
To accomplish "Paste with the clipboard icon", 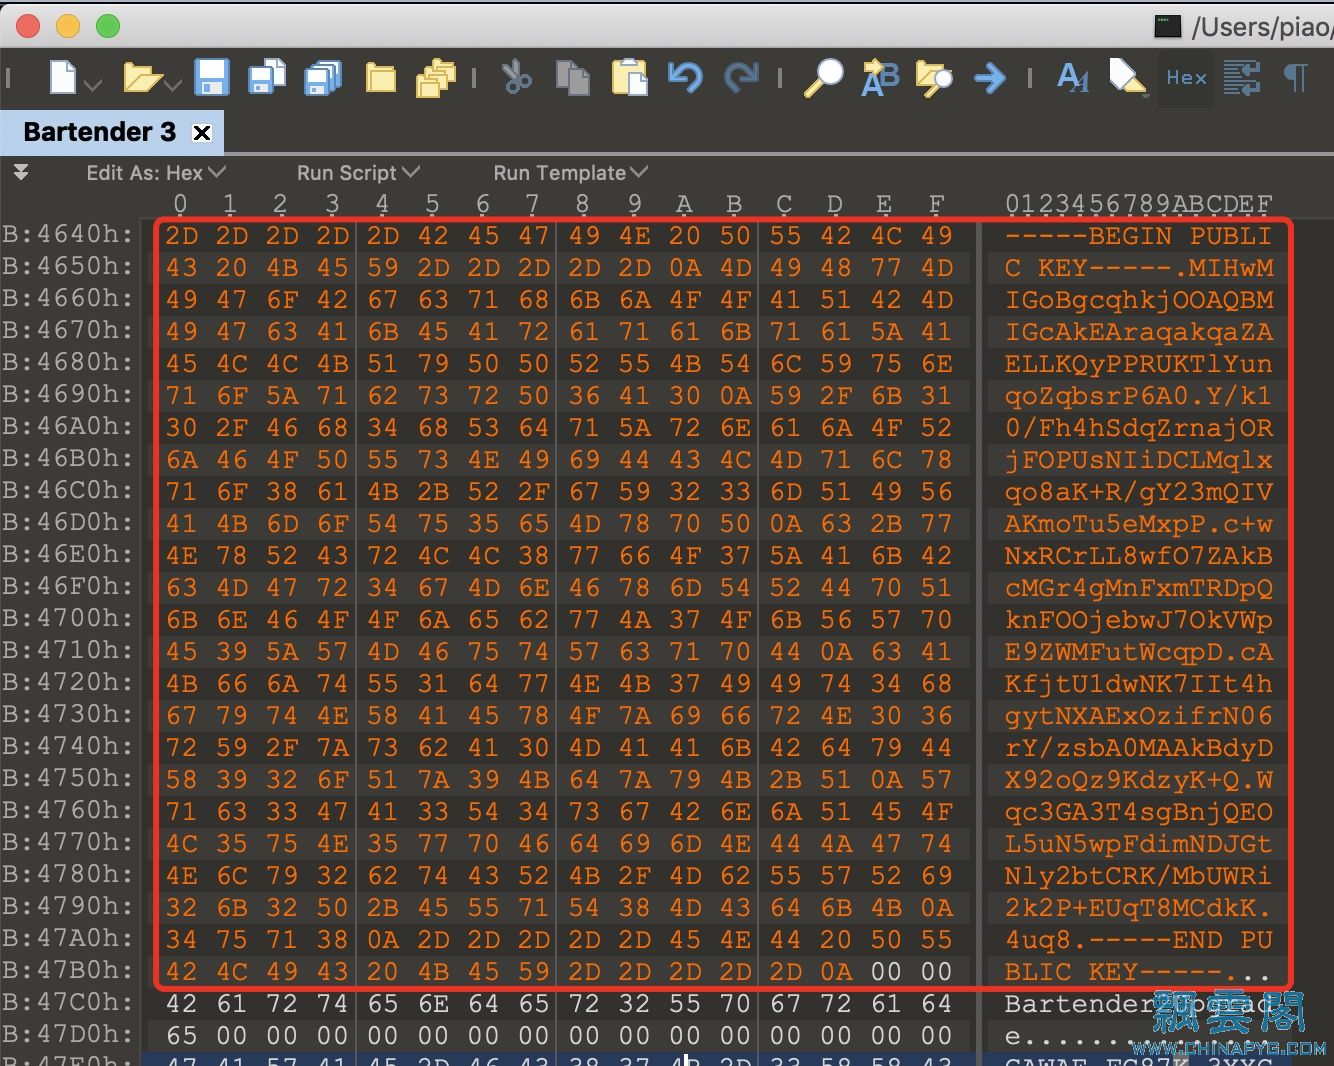I will pos(629,78).
